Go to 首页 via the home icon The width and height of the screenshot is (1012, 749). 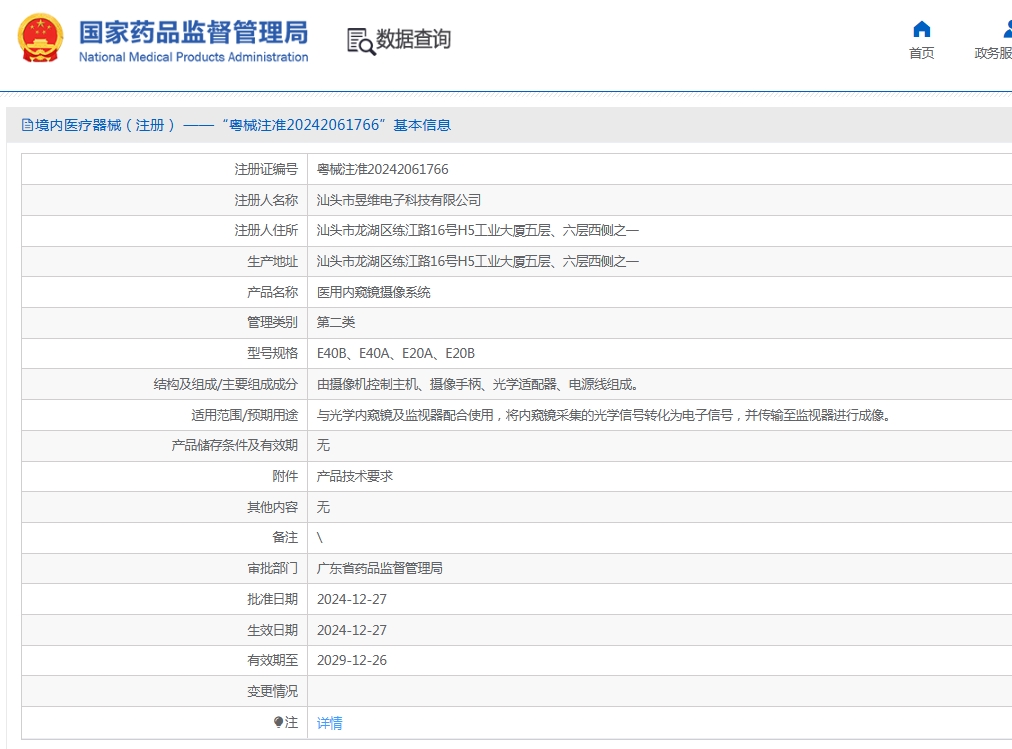(x=922, y=30)
